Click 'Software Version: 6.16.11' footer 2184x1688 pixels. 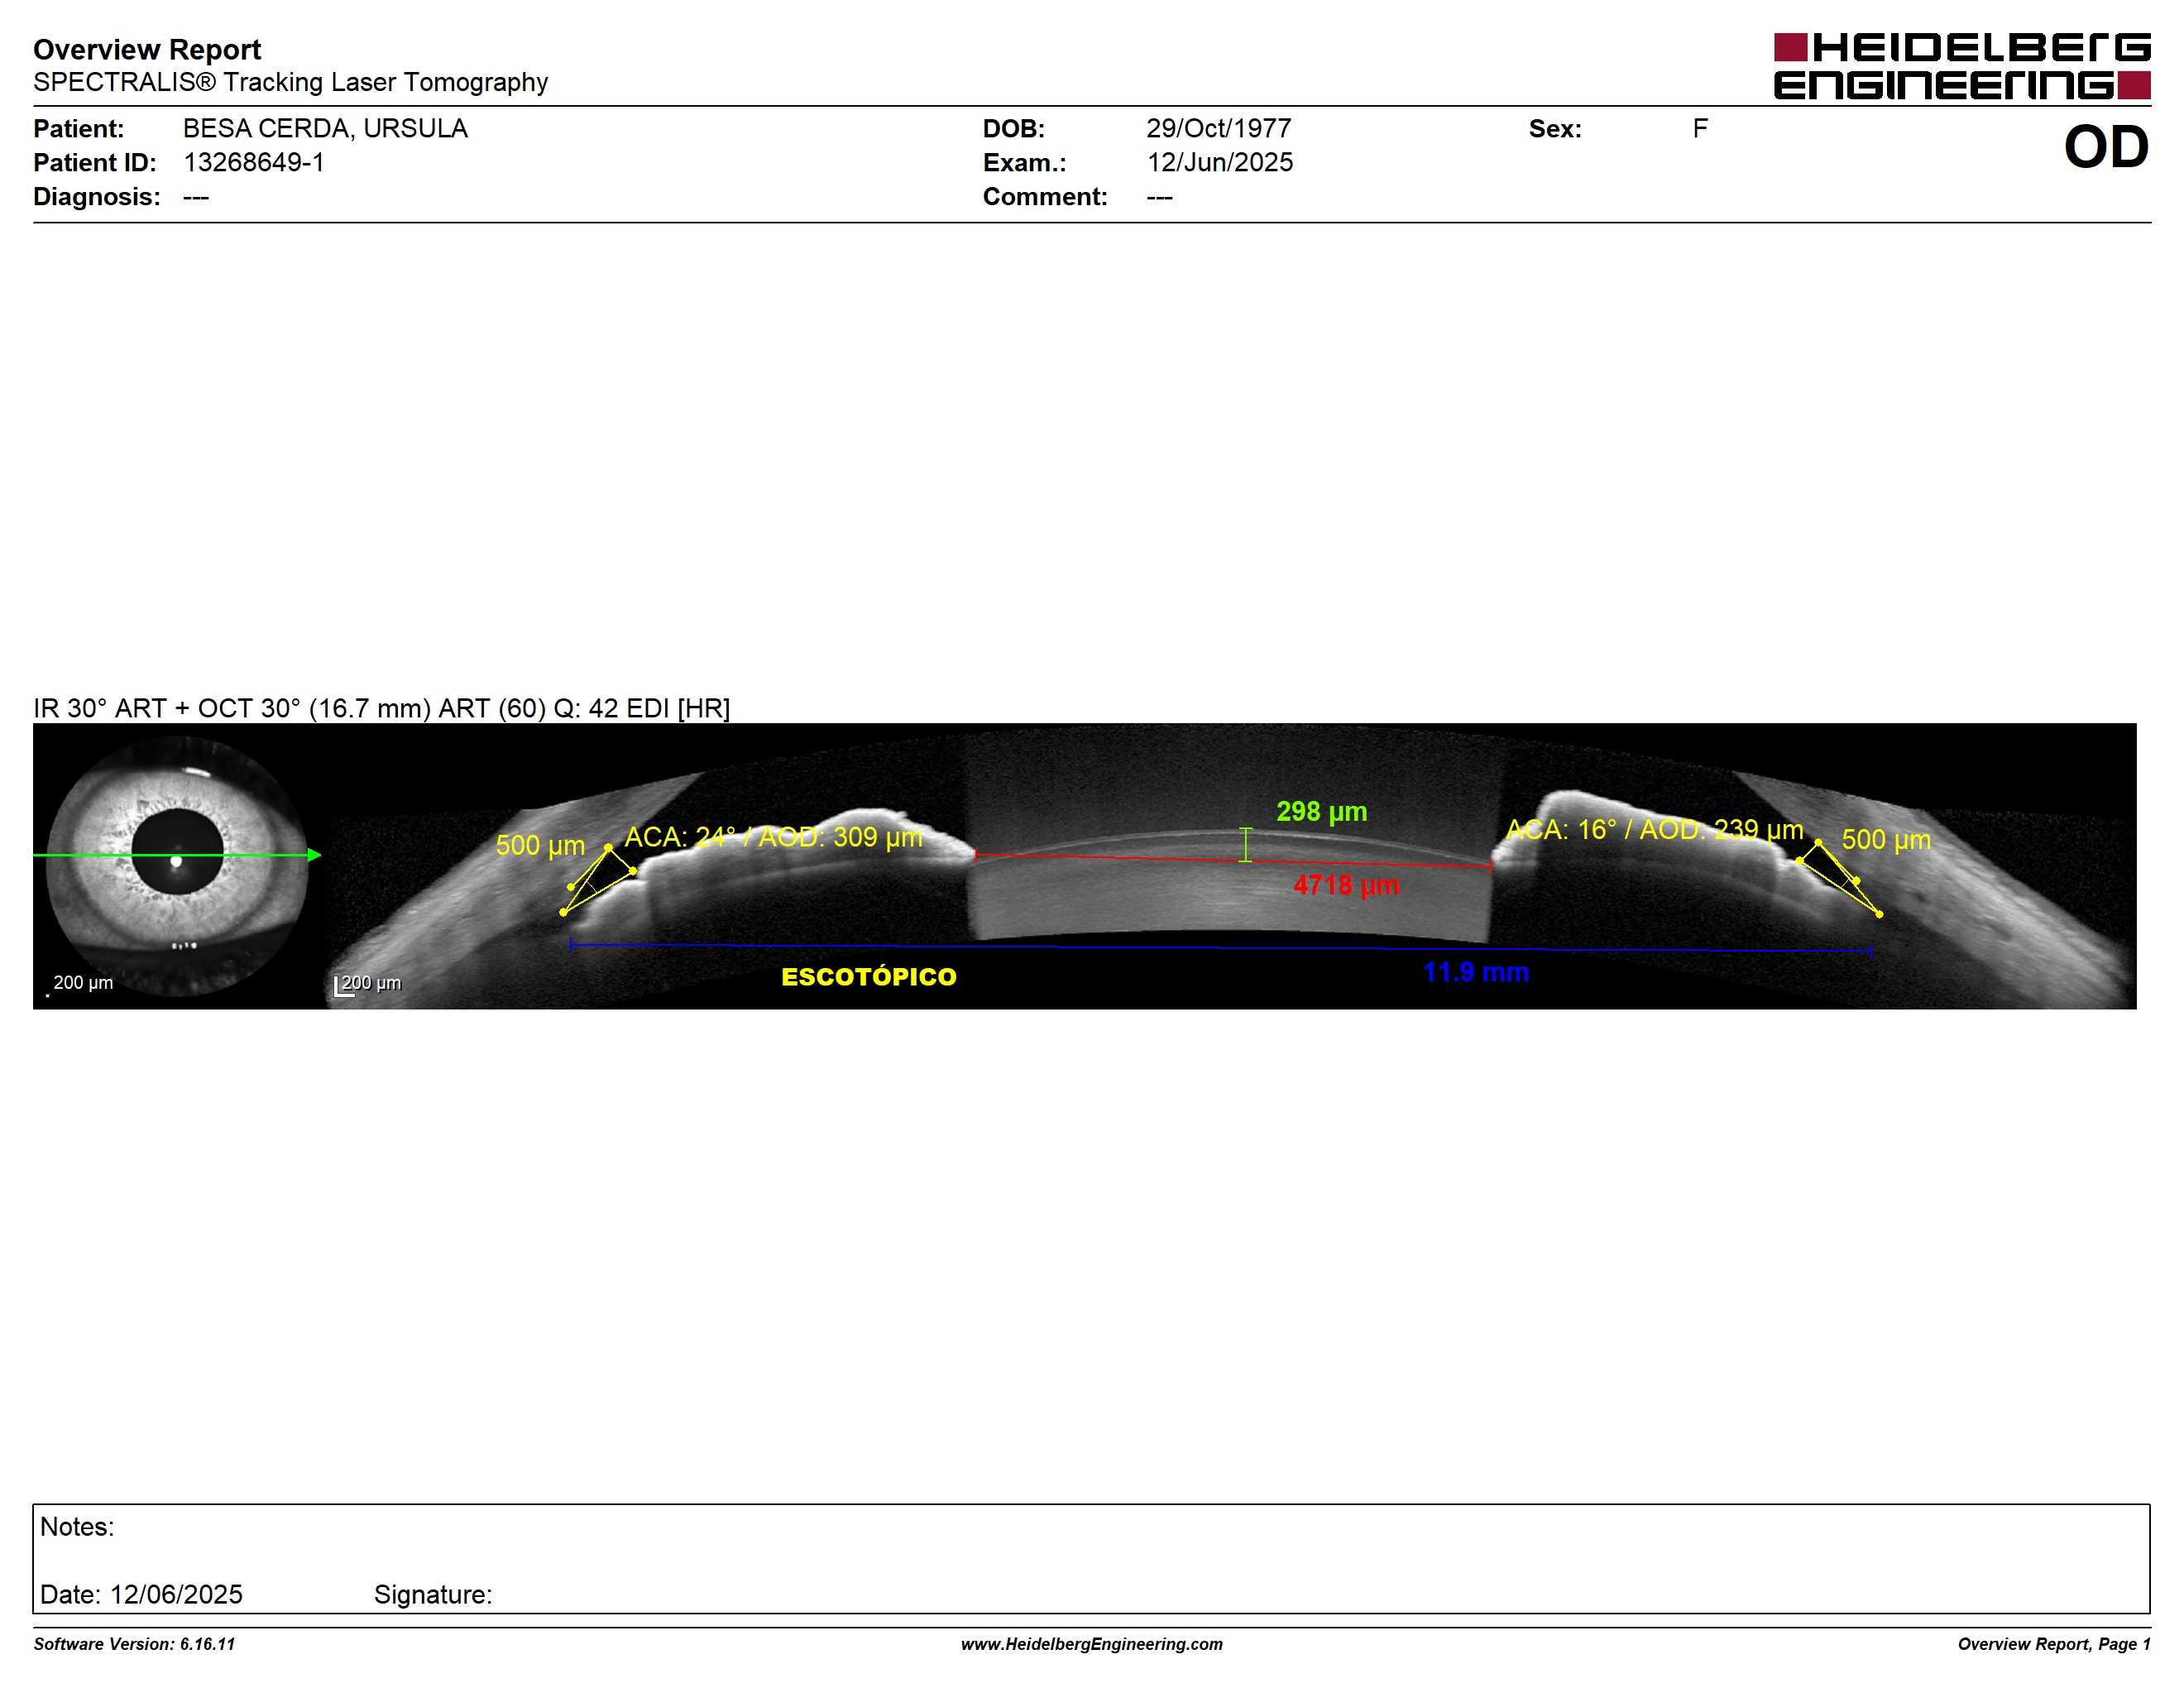click(134, 1644)
